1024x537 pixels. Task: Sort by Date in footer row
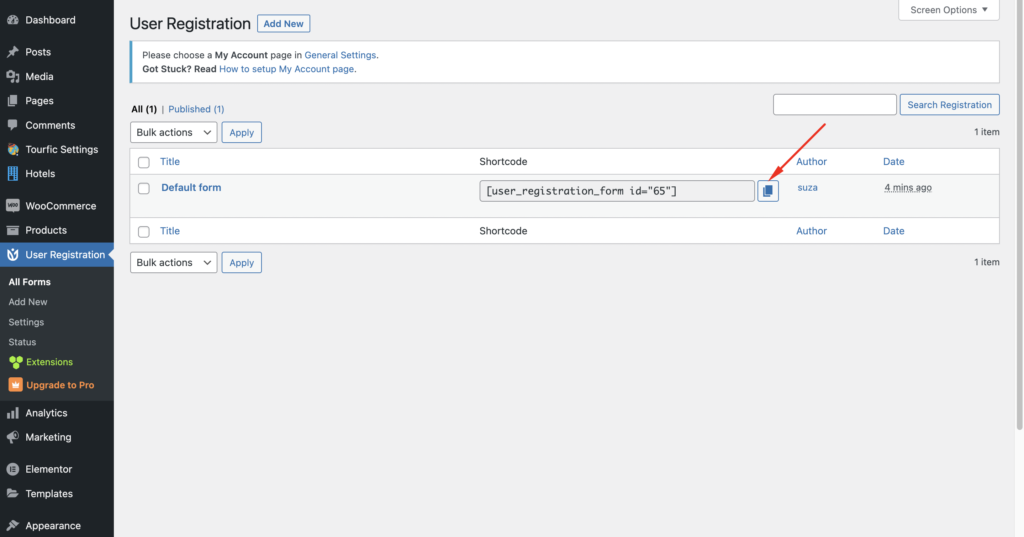tap(893, 231)
